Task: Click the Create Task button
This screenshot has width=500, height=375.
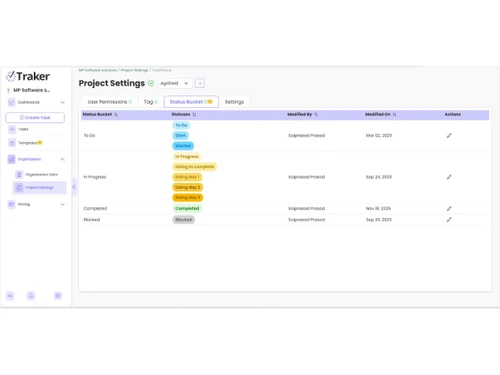Action: [35, 118]
